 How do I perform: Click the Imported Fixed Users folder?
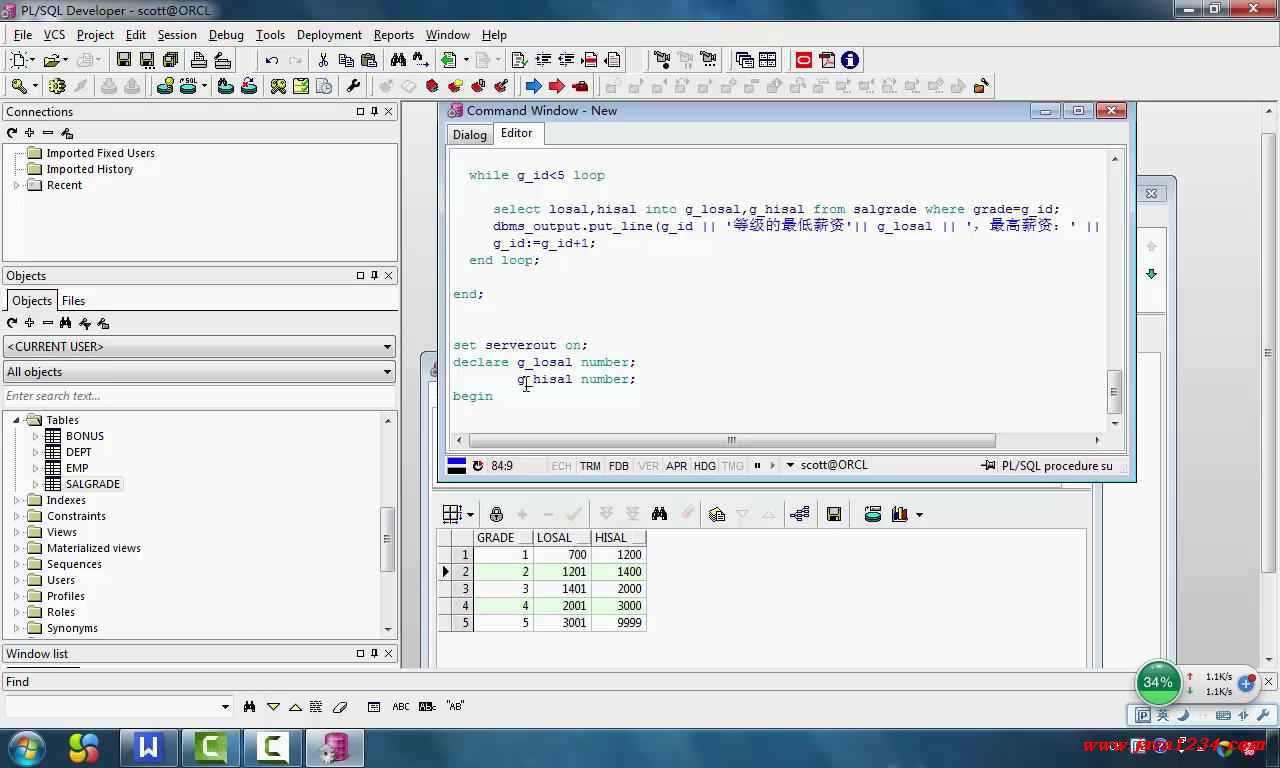(100, 153)
